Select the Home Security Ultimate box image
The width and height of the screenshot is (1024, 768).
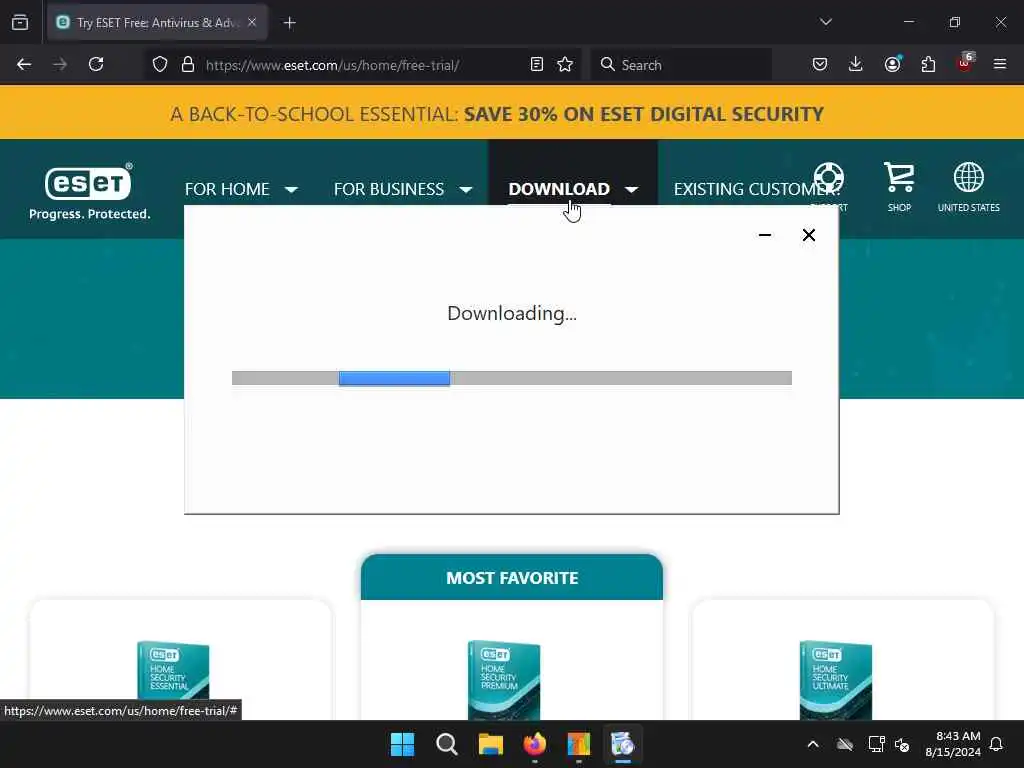tap(836, 679)
